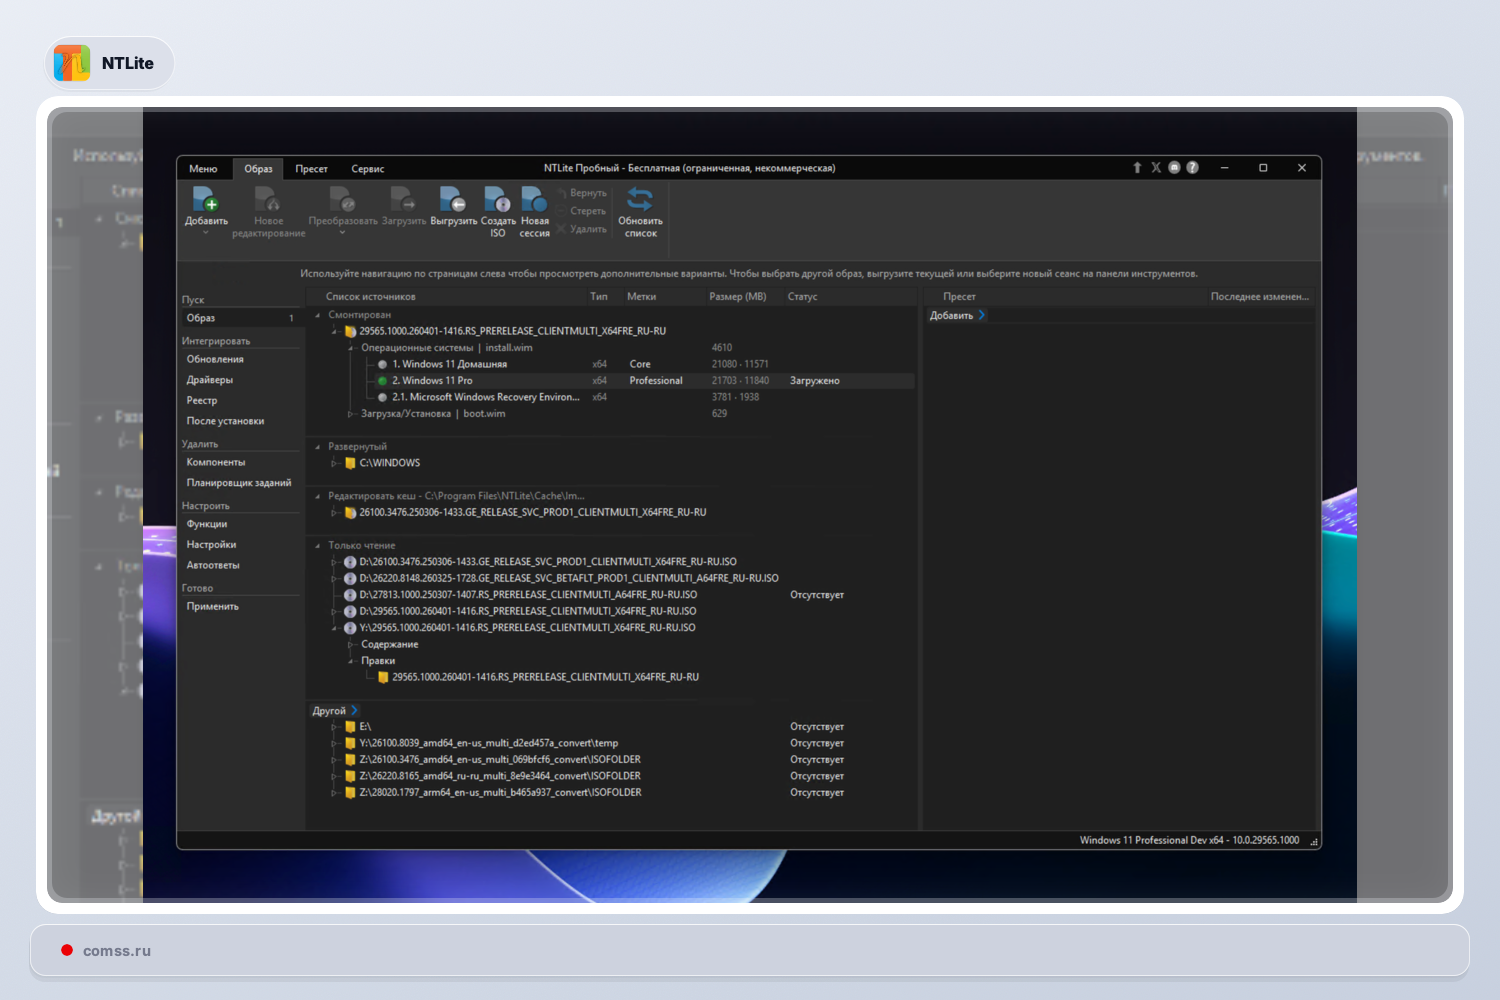The height and width of the screenshot is (1000, 1500).
Task: Open the Другой group link
Action: (x=329, y=711)
